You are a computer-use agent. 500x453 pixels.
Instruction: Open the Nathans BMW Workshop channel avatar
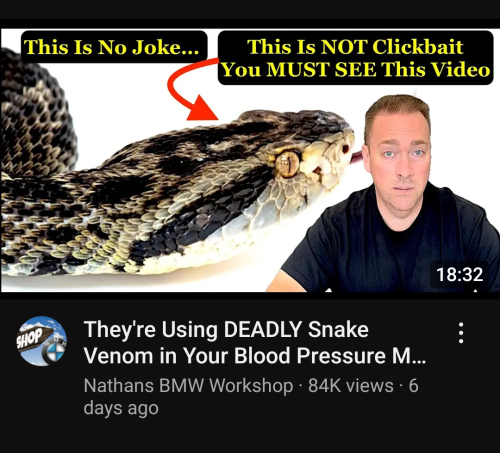pos(42,341)
